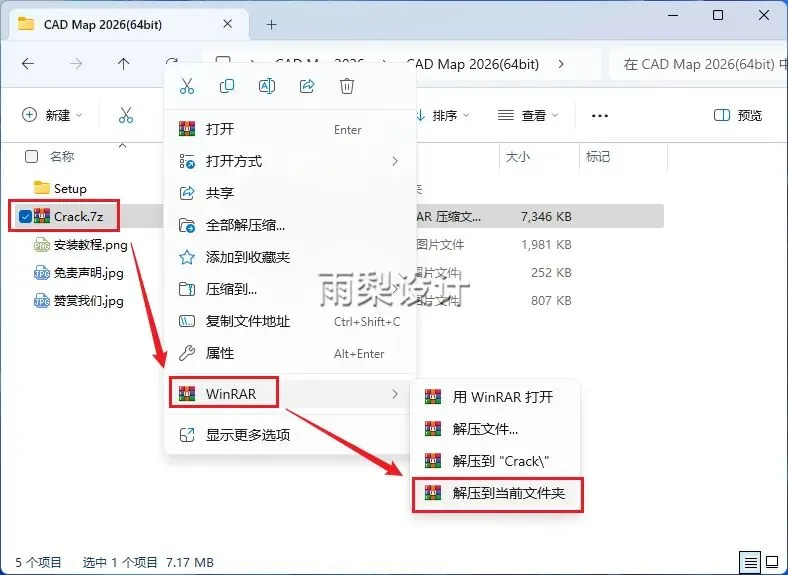
Task: Toggle the select-all checkbox by 名称
Action: tap(31, 157)
